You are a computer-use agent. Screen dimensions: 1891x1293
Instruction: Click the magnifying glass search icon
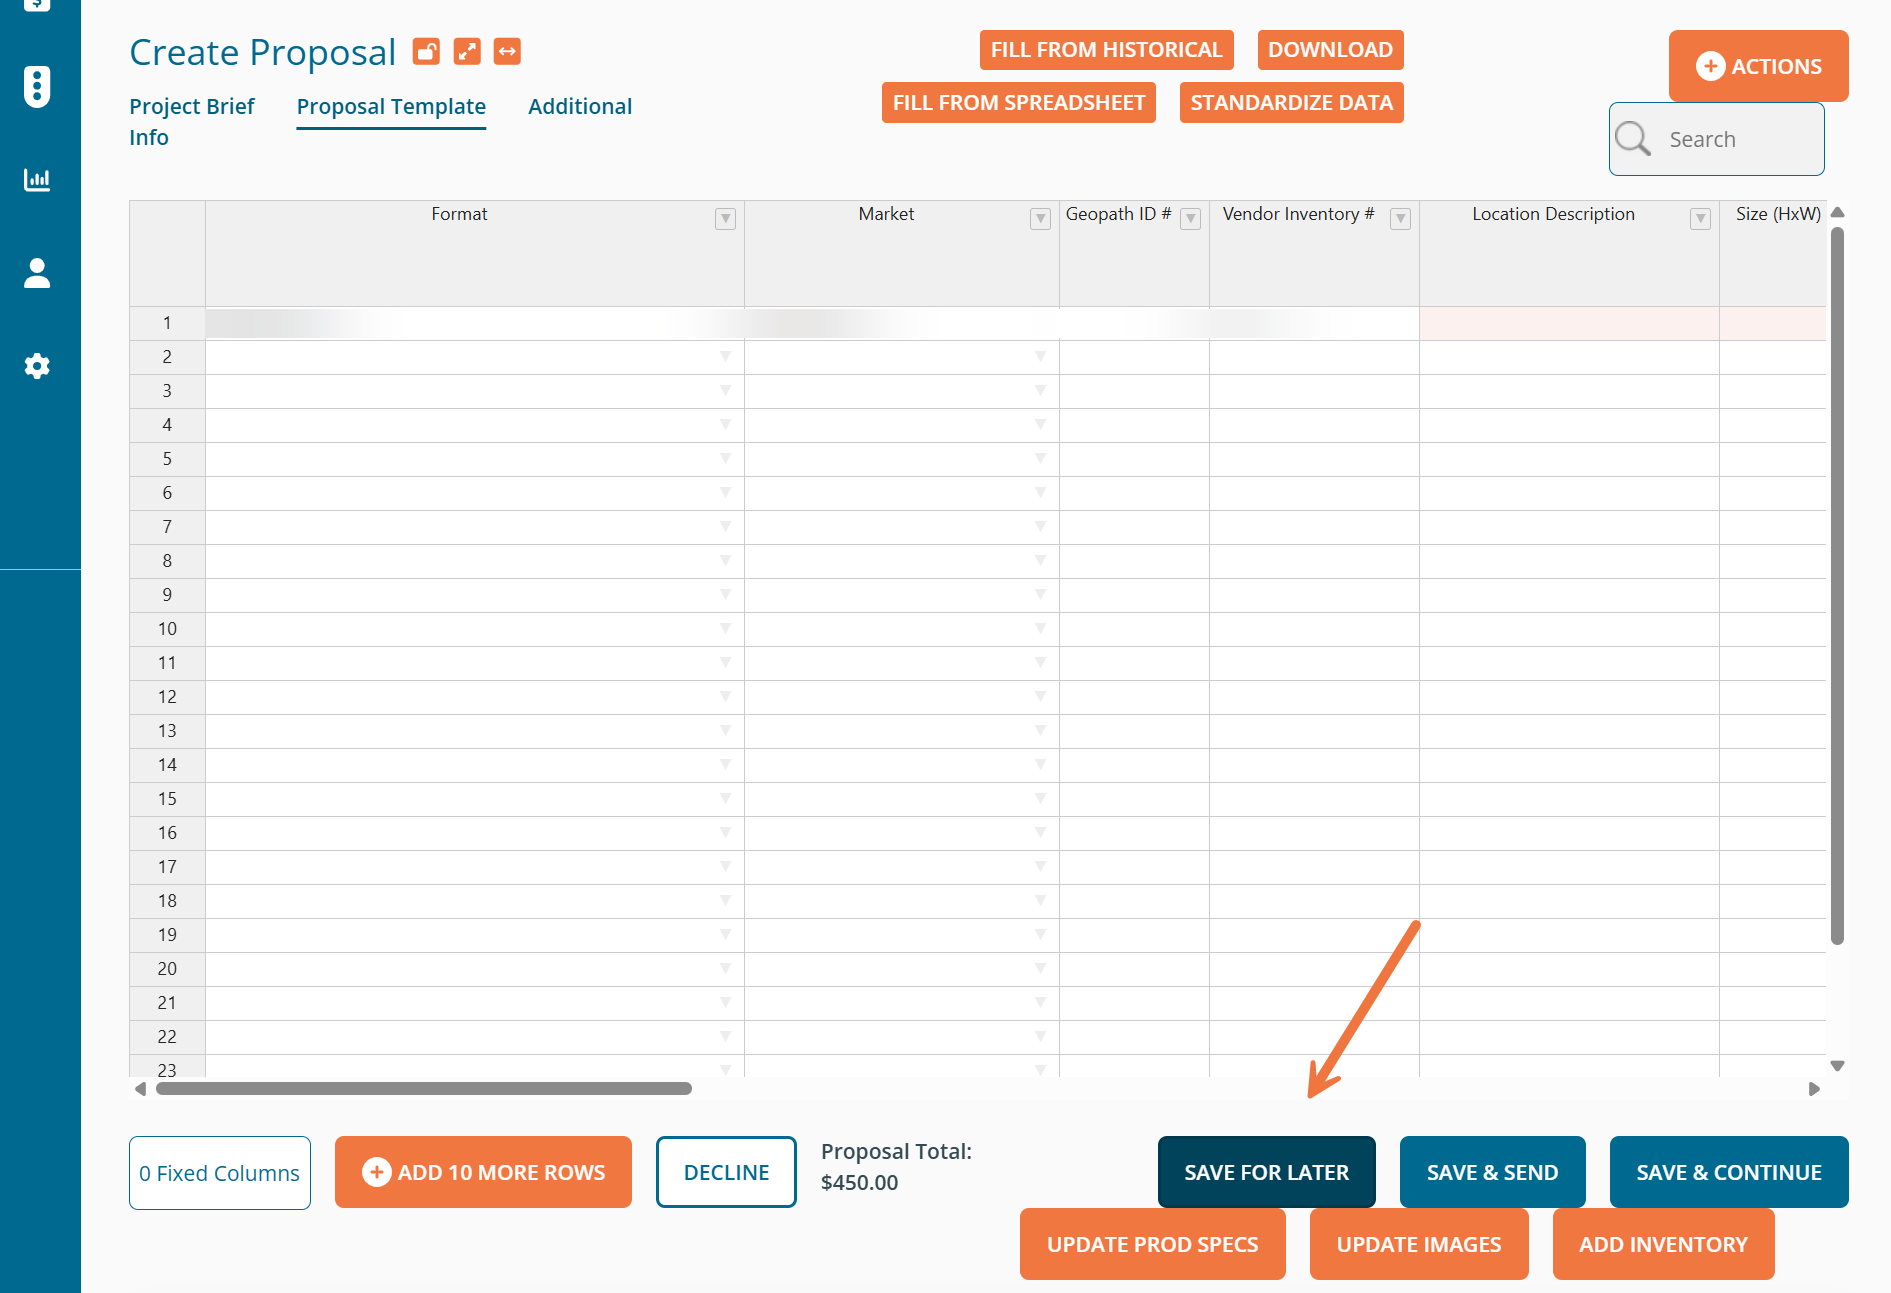point(1633,139)
